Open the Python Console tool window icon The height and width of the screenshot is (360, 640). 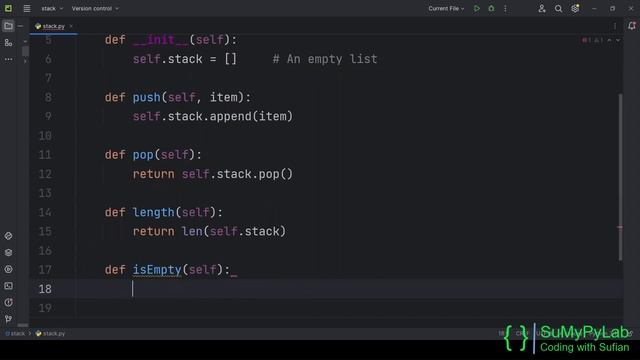[x=8, y=236]
